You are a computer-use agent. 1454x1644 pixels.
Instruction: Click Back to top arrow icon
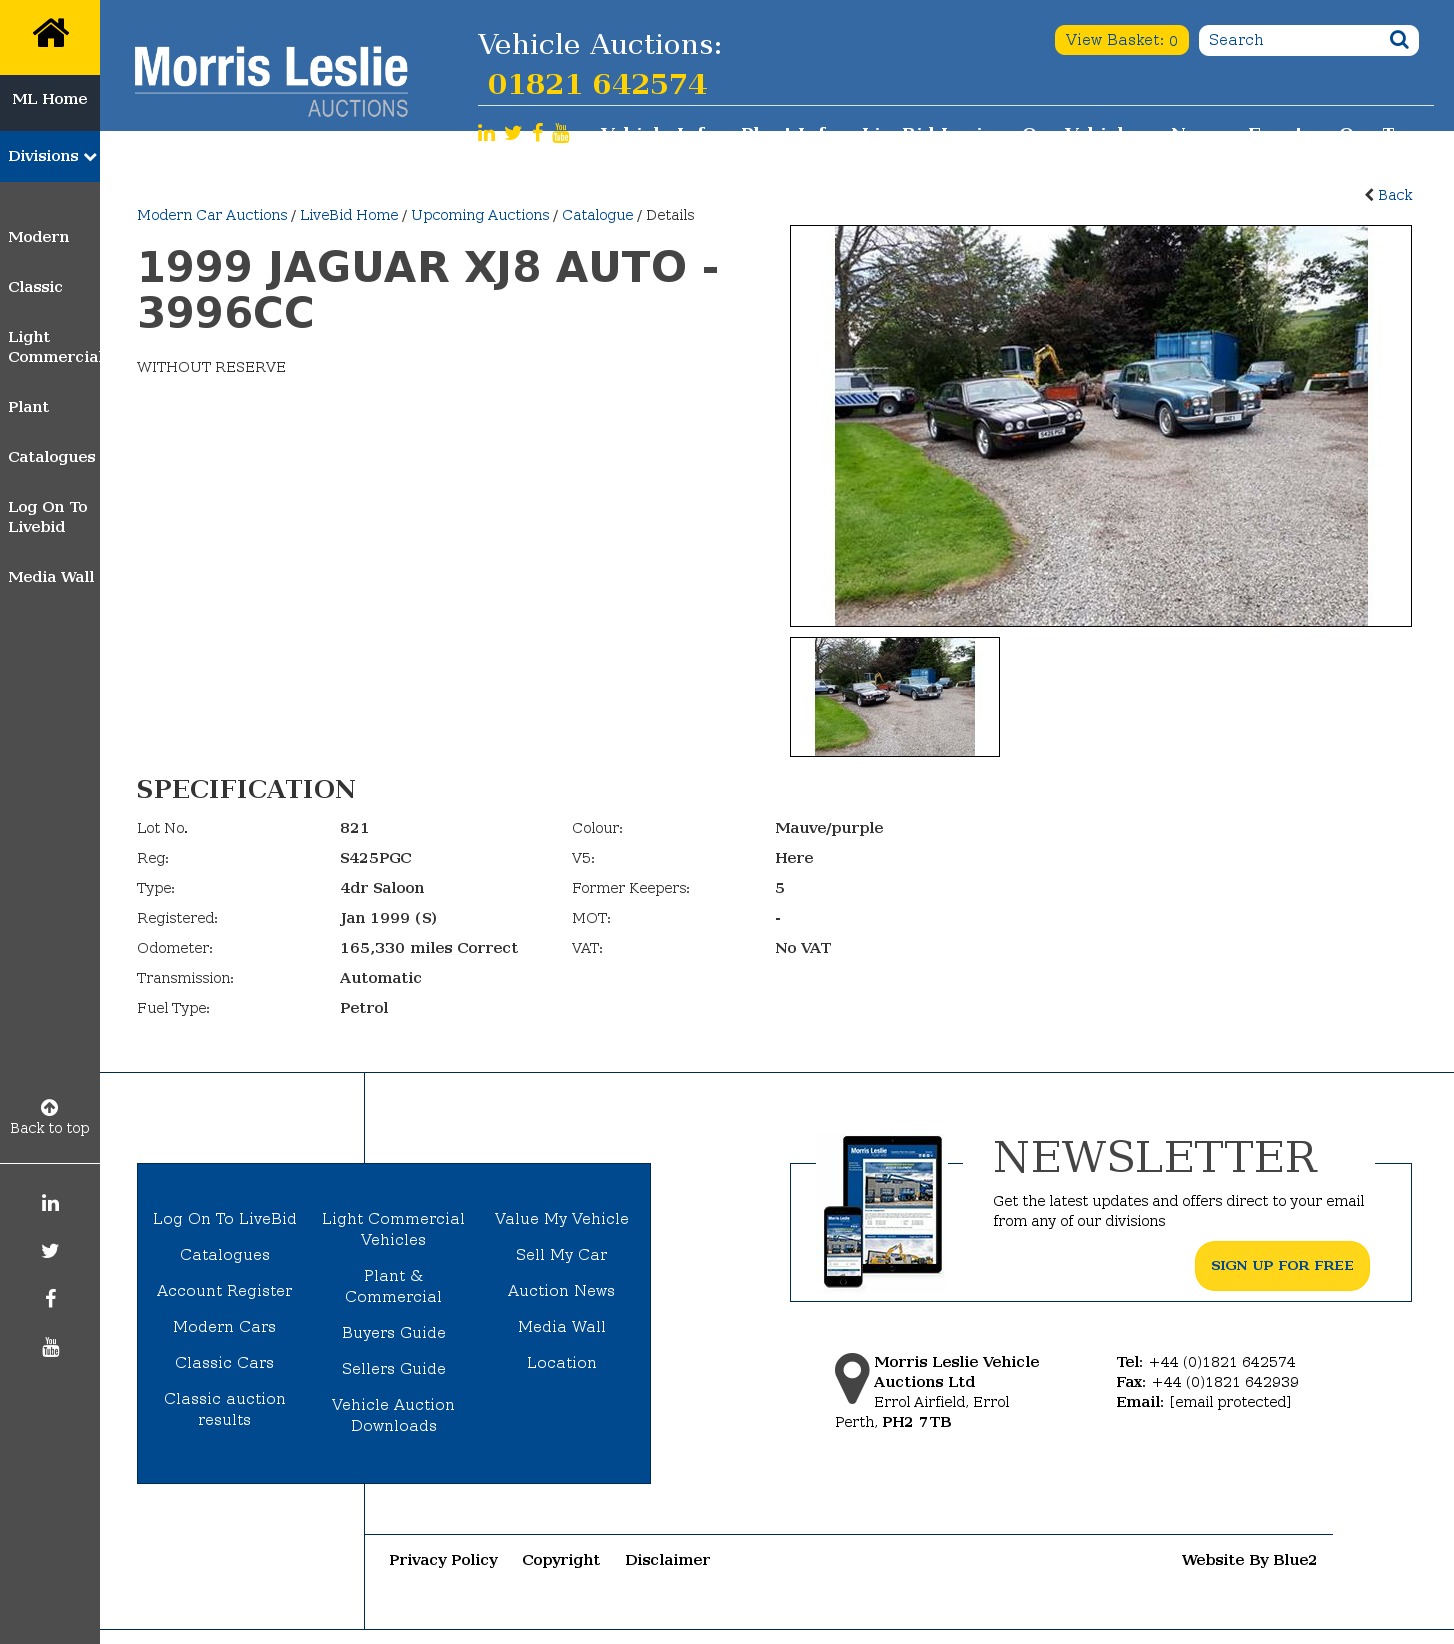[50, 1107]
